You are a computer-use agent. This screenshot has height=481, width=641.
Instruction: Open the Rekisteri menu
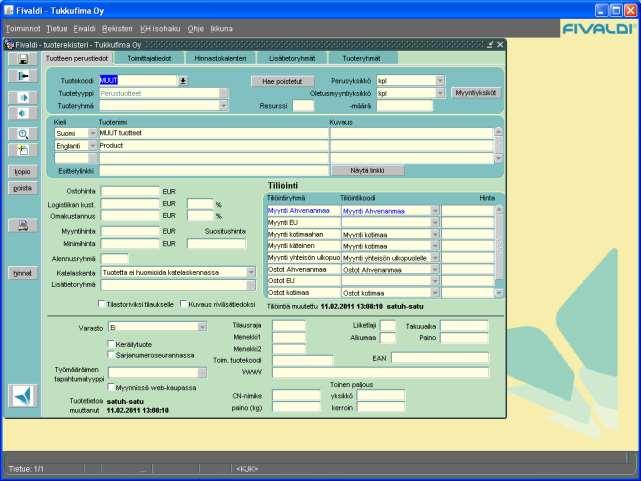pyautogui.click(x=117, y=29)
